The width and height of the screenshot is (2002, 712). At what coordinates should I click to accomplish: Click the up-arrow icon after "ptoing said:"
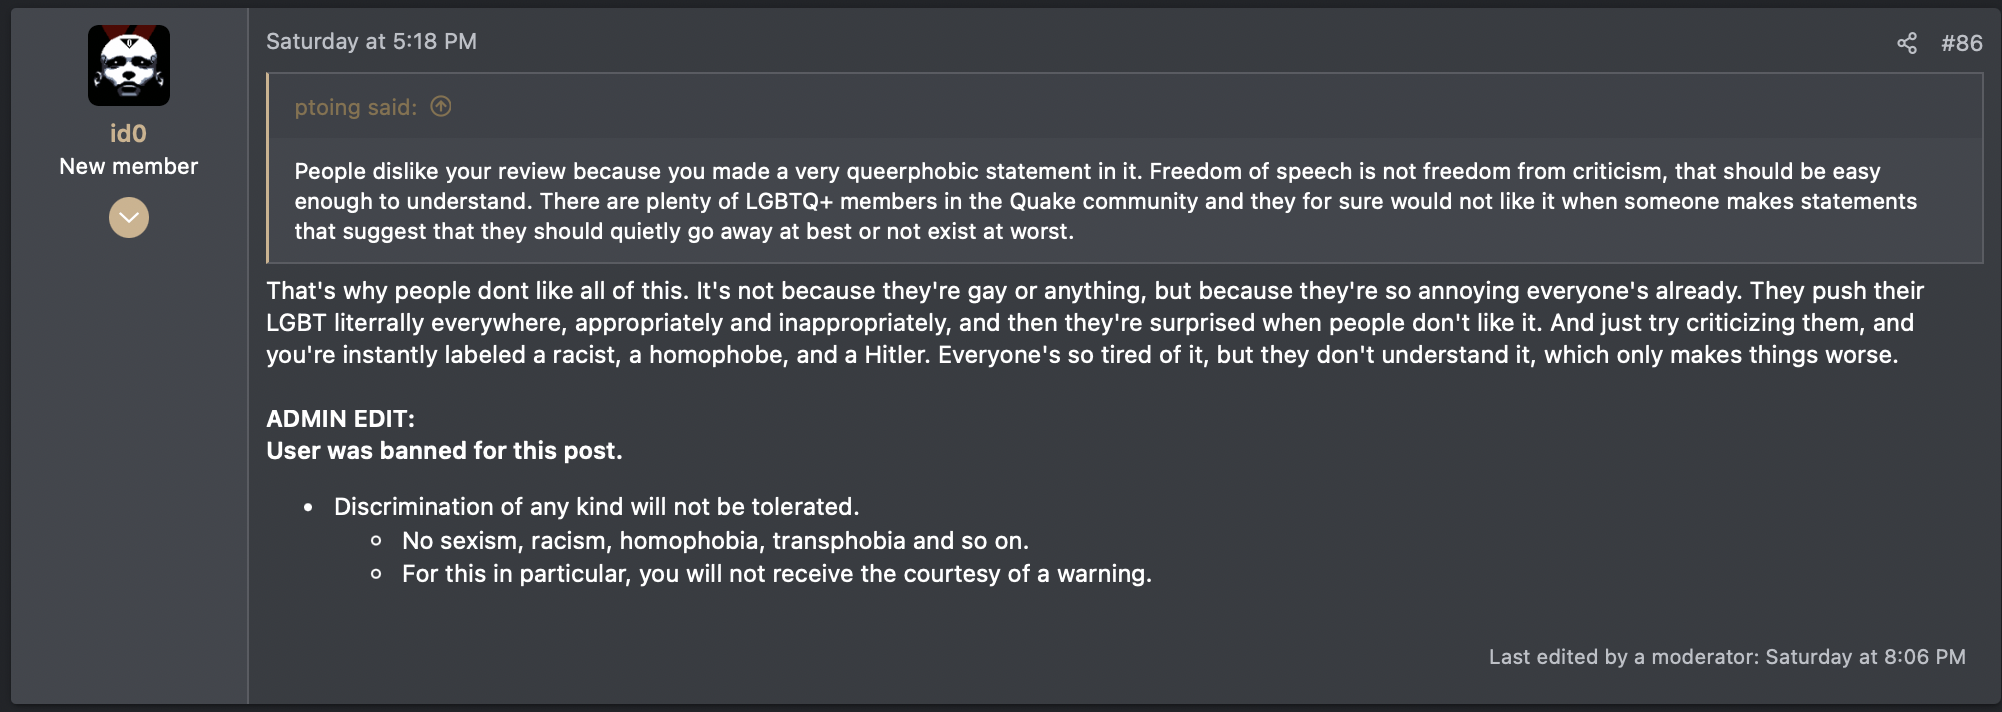pyautogui.click(x=441, y=106)
